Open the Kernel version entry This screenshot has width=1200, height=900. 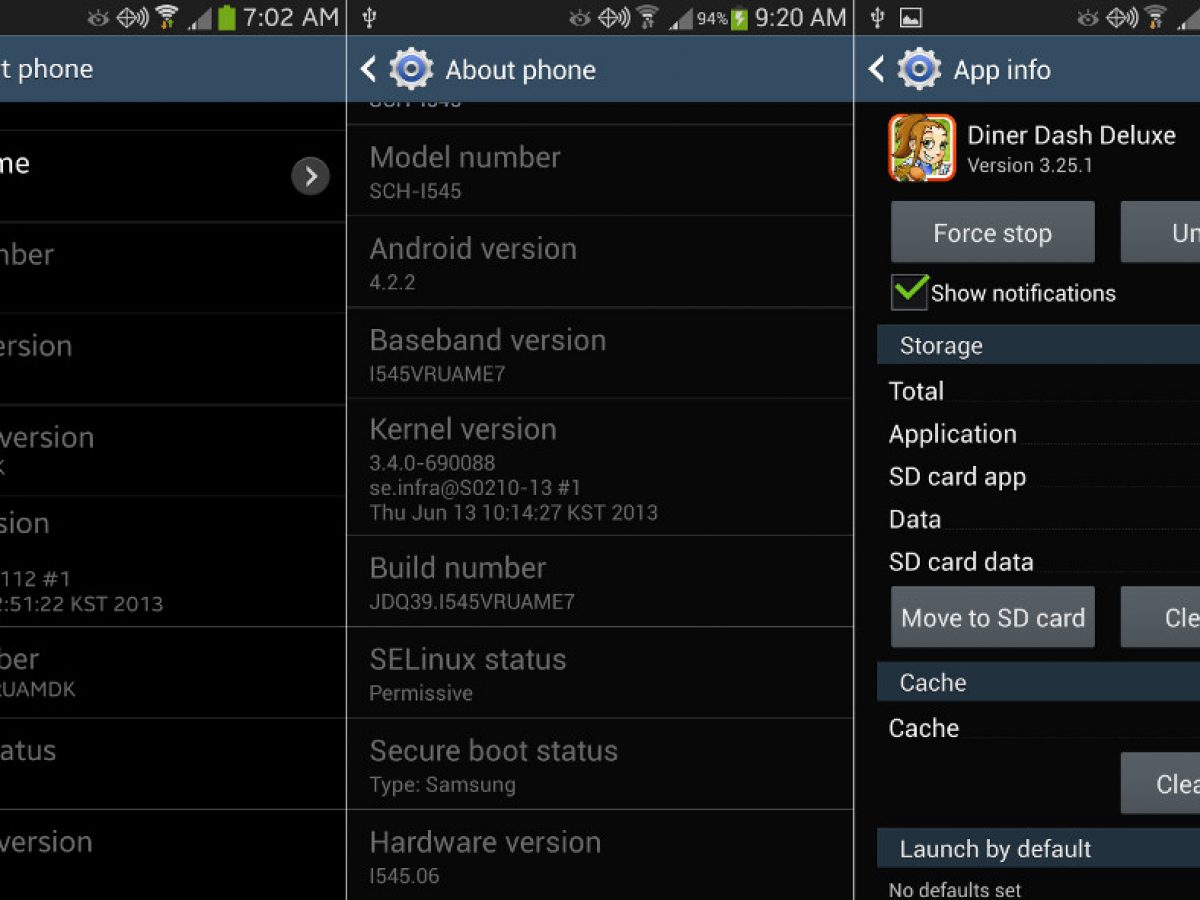[x=600, y=468]
